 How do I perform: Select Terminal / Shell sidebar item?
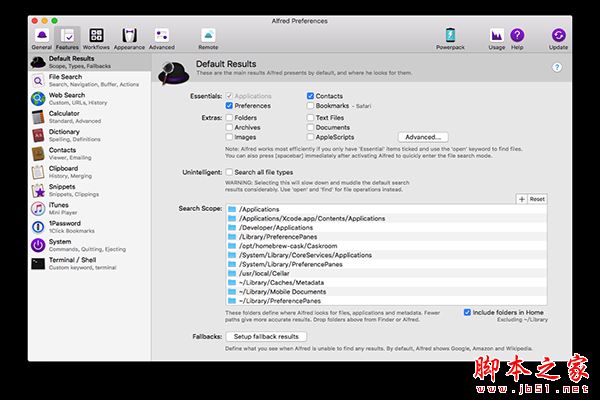point(90,264)
